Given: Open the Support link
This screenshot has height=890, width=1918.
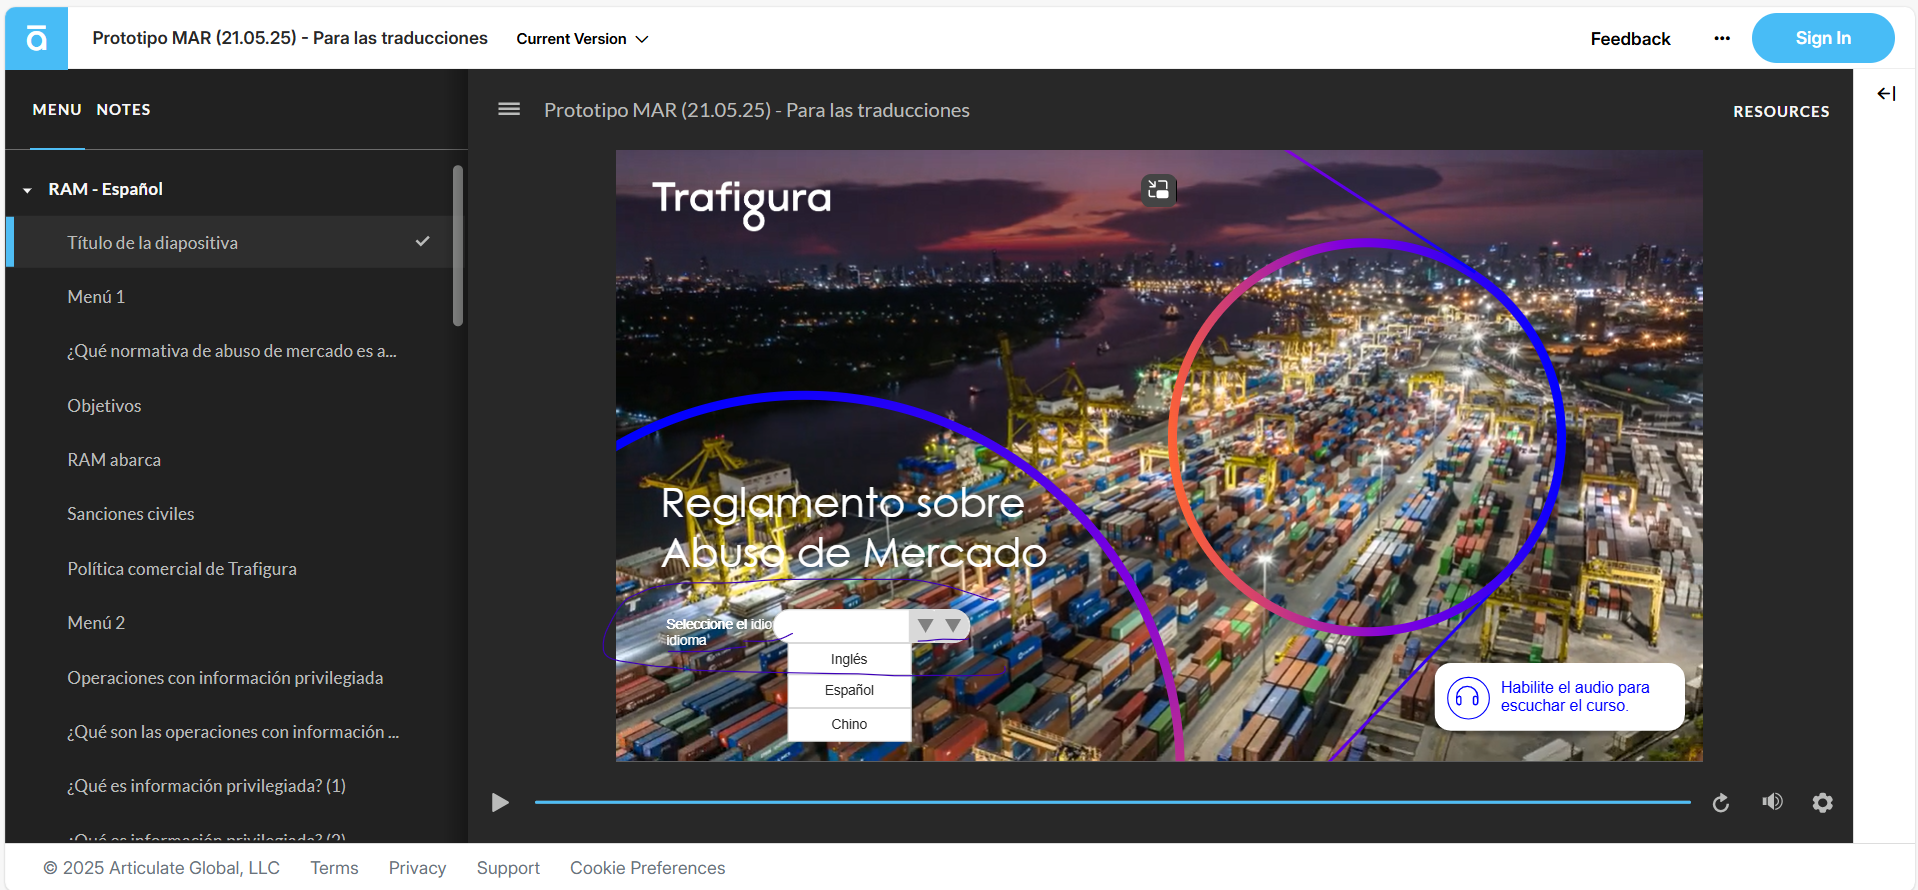Looking at the screenshot, I should click(x=508, y=868).
